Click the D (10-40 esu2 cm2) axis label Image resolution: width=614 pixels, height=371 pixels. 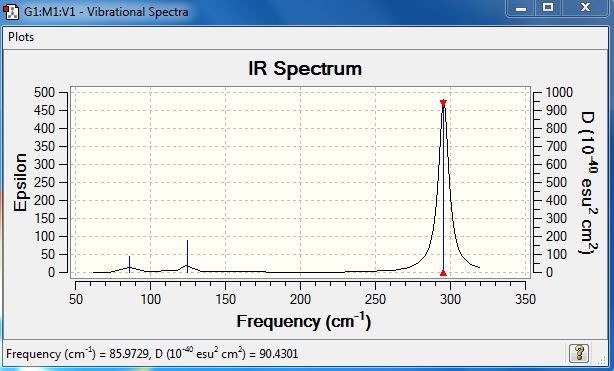coord(588,183)
